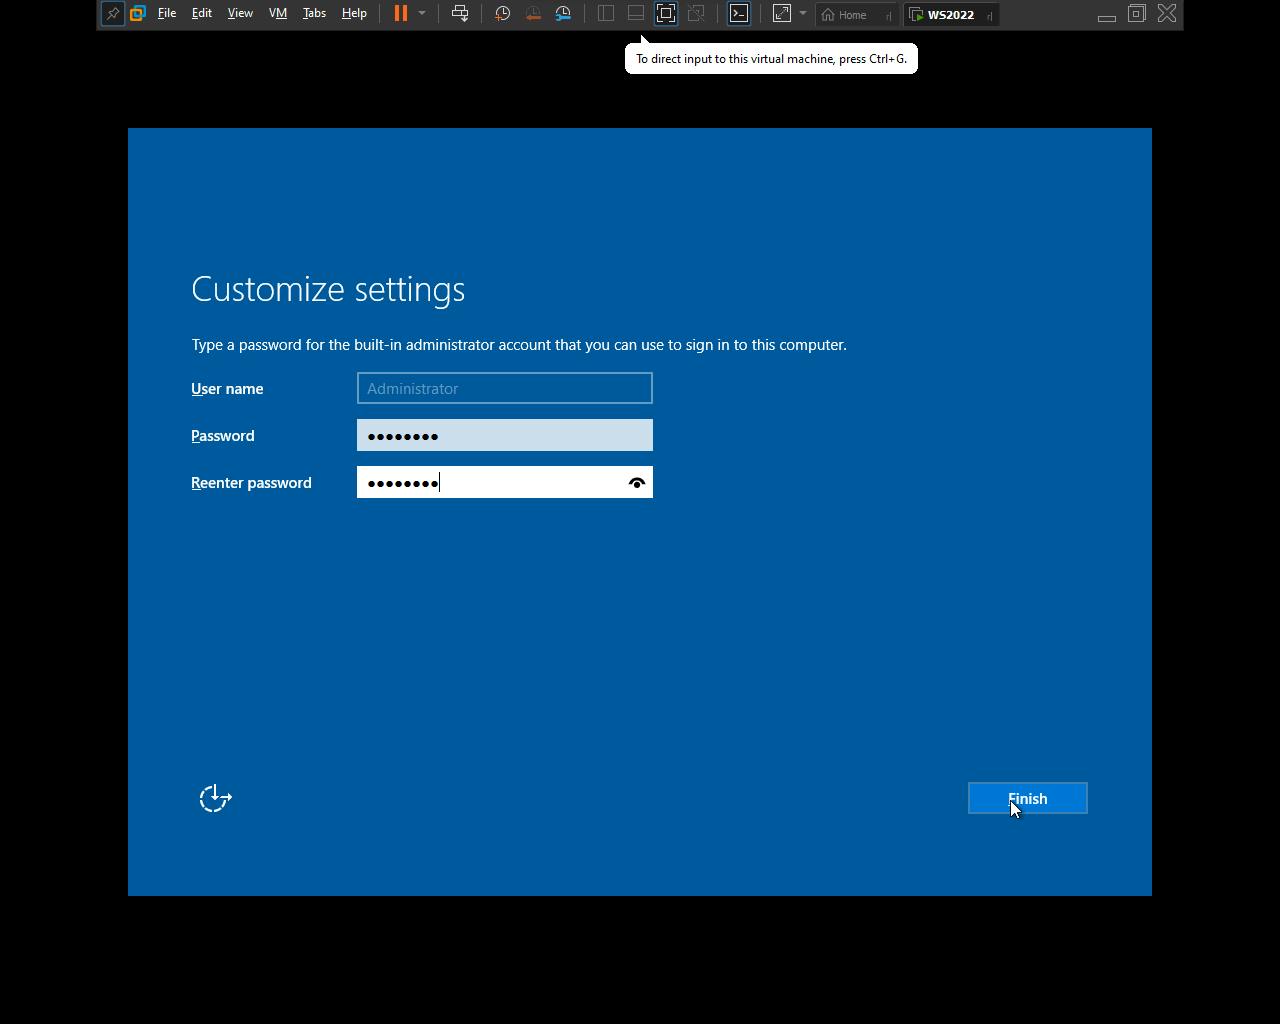Toggle unity mode icon in toolbar
This screenshot has width=1280, height=1024.
pos(696,14)
